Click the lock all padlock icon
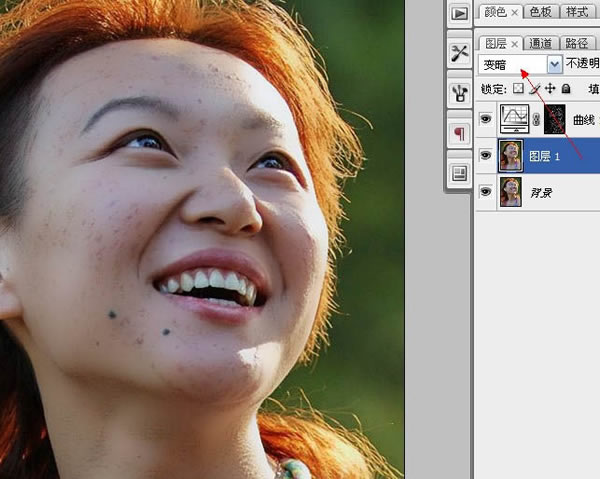 [566, 89]
